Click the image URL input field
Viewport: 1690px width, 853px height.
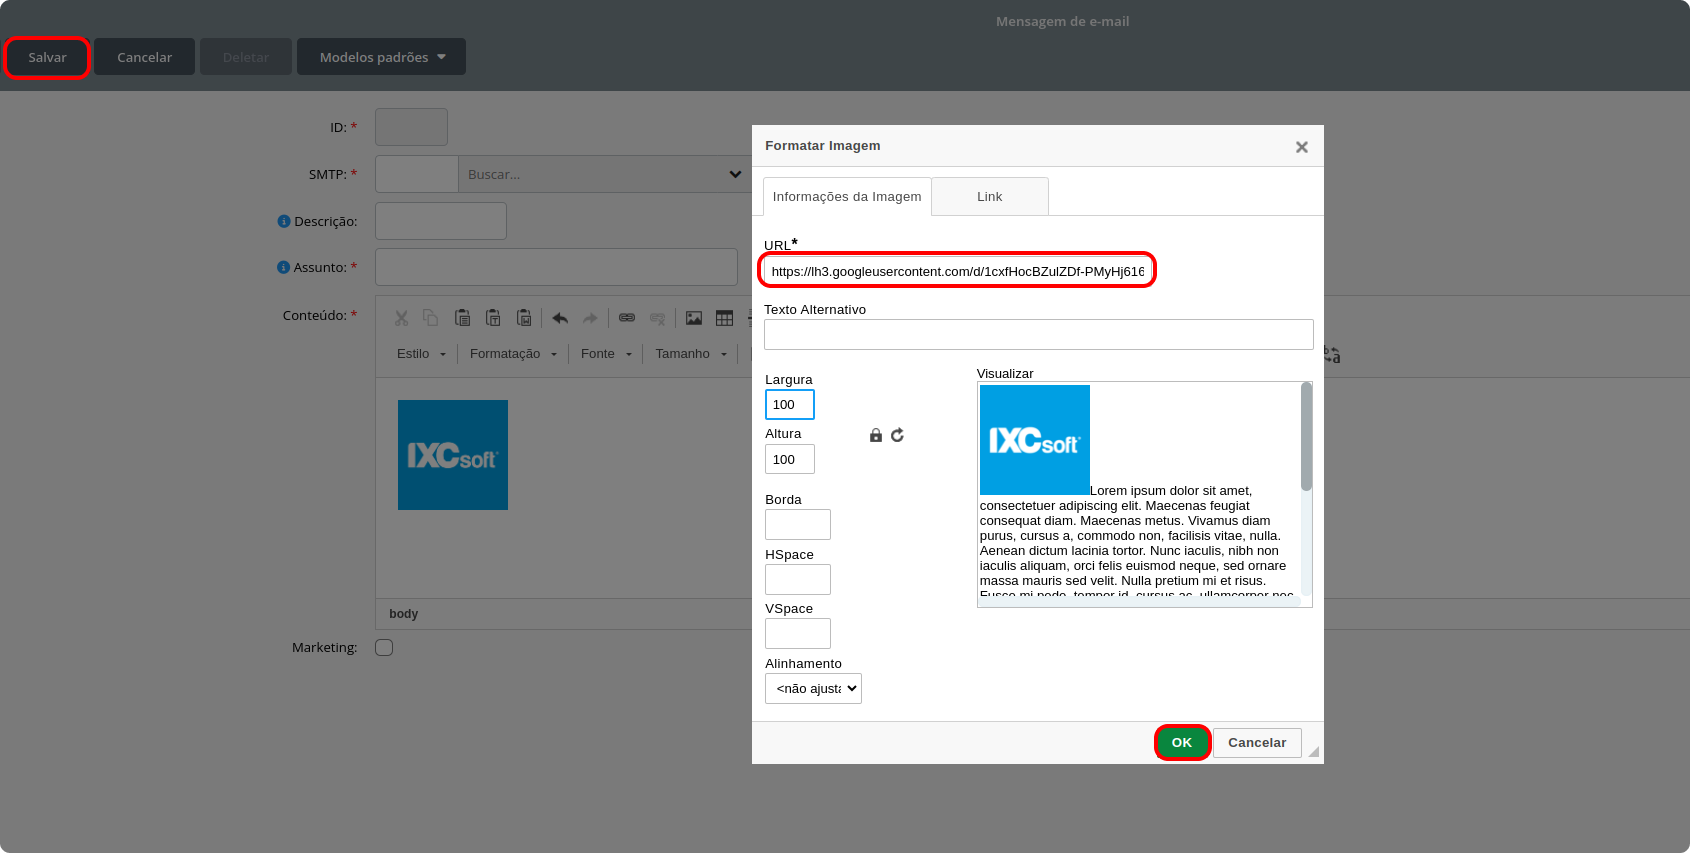[958, 271]
